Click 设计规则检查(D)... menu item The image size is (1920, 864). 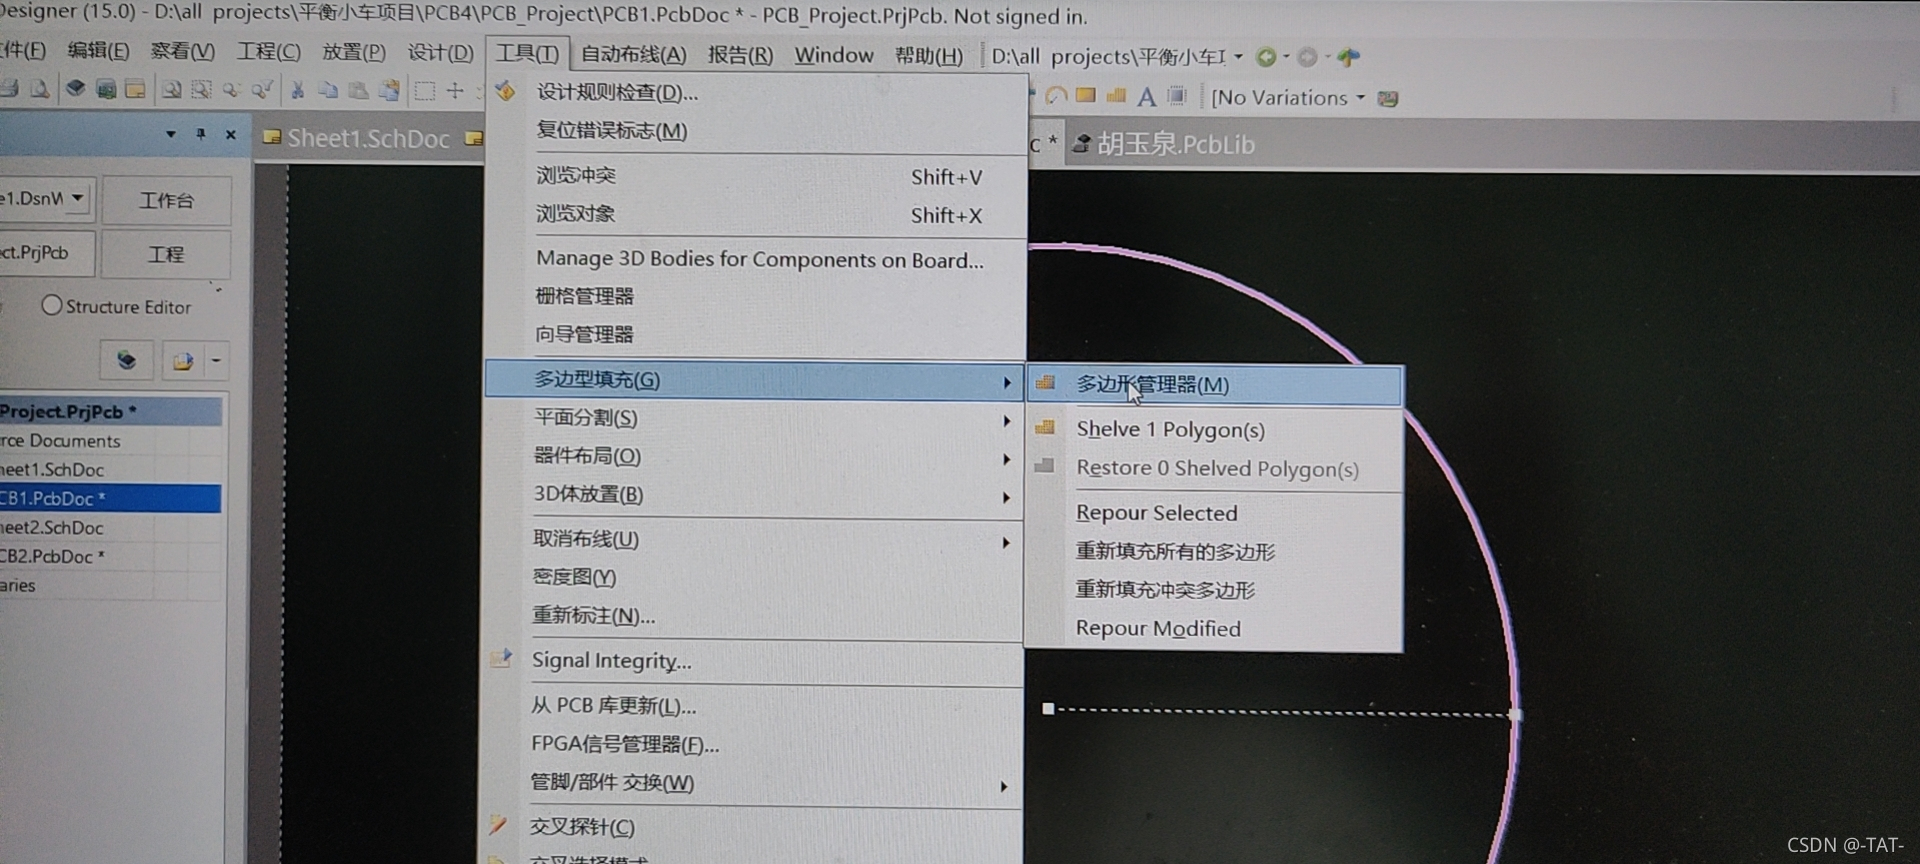756,92
